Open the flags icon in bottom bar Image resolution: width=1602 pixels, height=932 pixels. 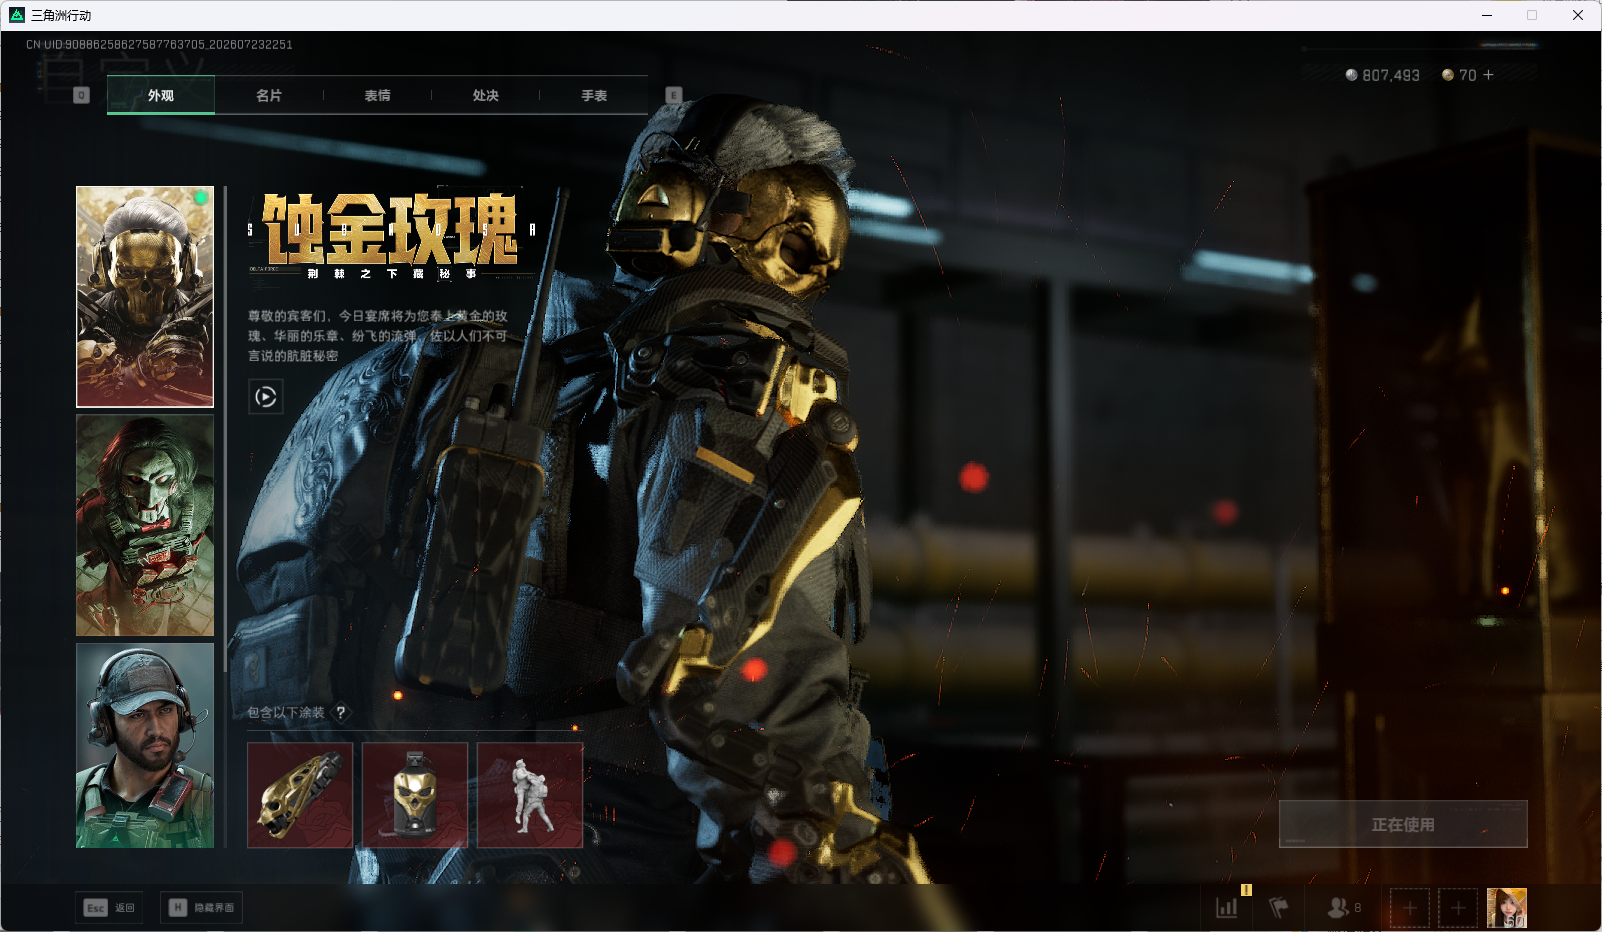(1278, 907)
